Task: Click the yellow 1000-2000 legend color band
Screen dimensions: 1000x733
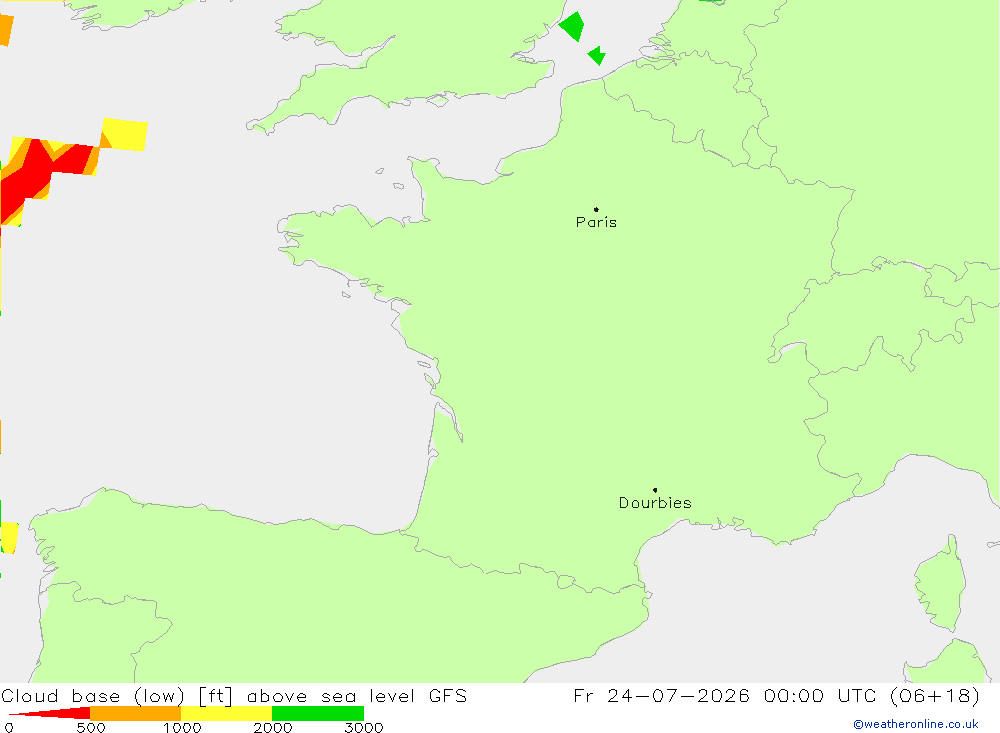Action: pyautogui.click(x=226, y=713)
